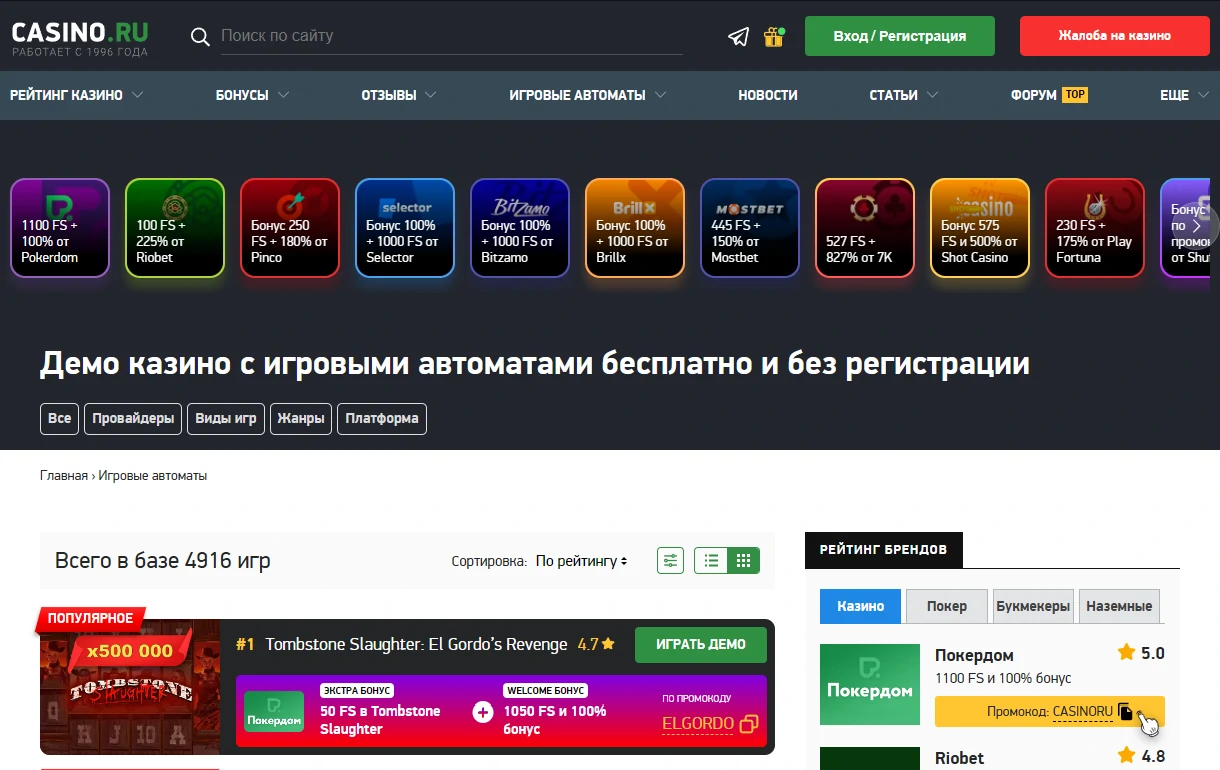Select the Все filter chip
This screenshot has width=1220, height=770.
pos(60,418)
